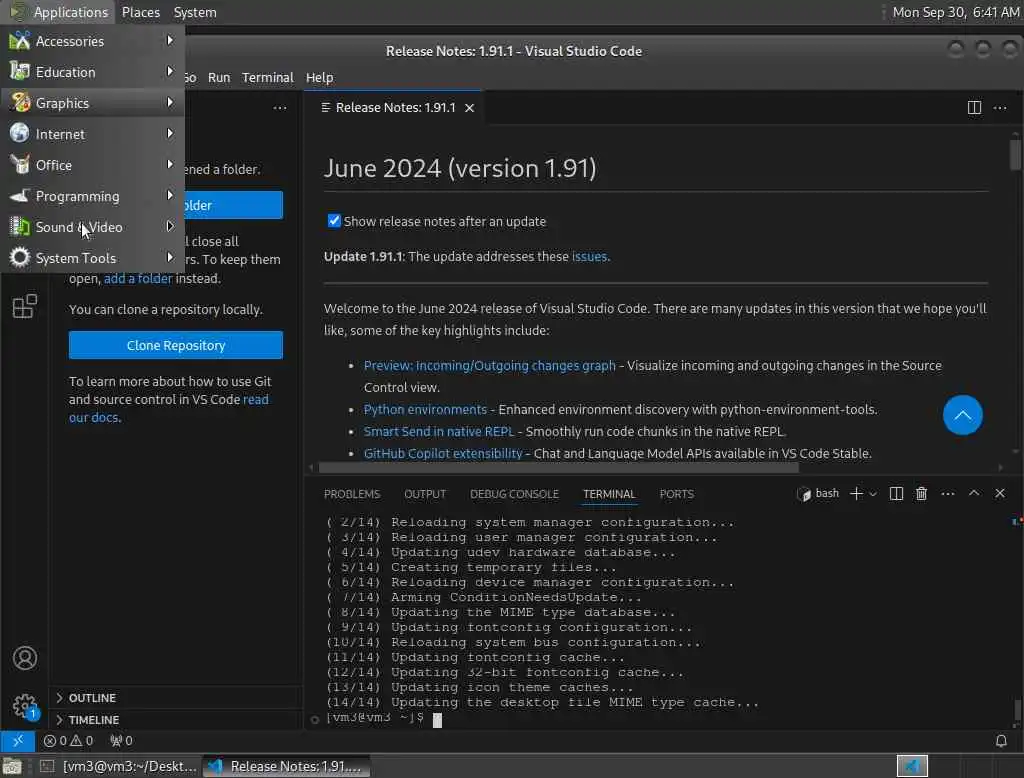
Task: Split the terminal panel
Action: (896, 493)
